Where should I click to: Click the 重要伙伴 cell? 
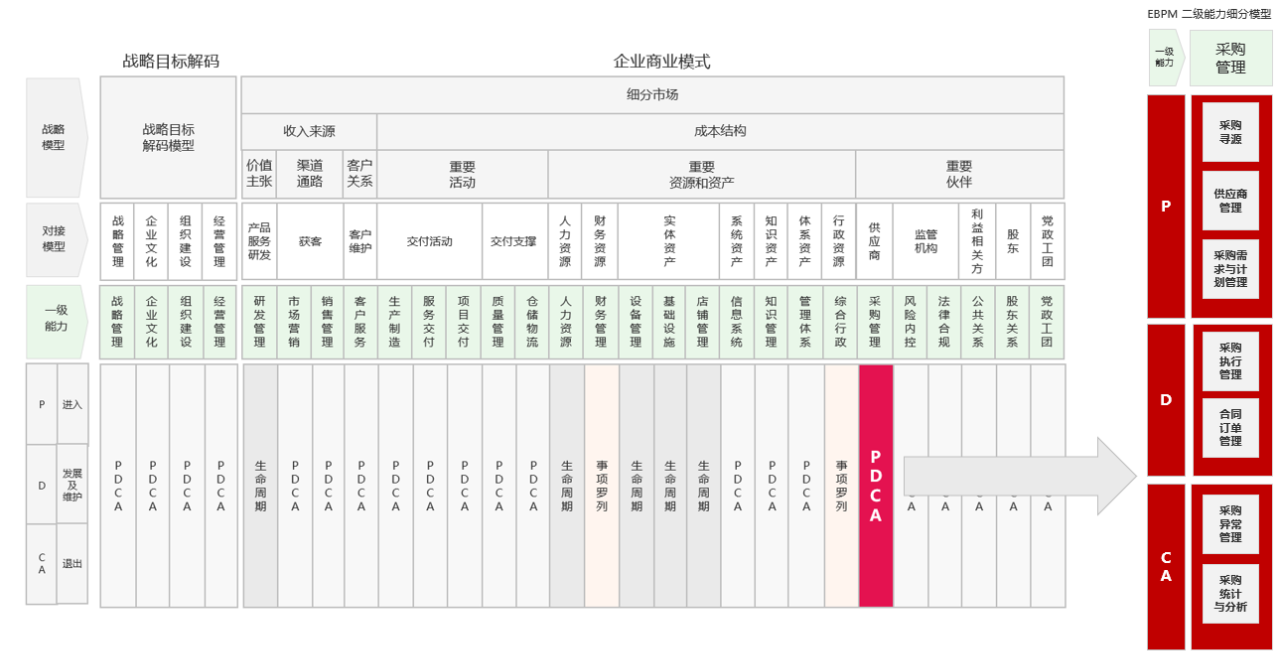coord(959,174)
